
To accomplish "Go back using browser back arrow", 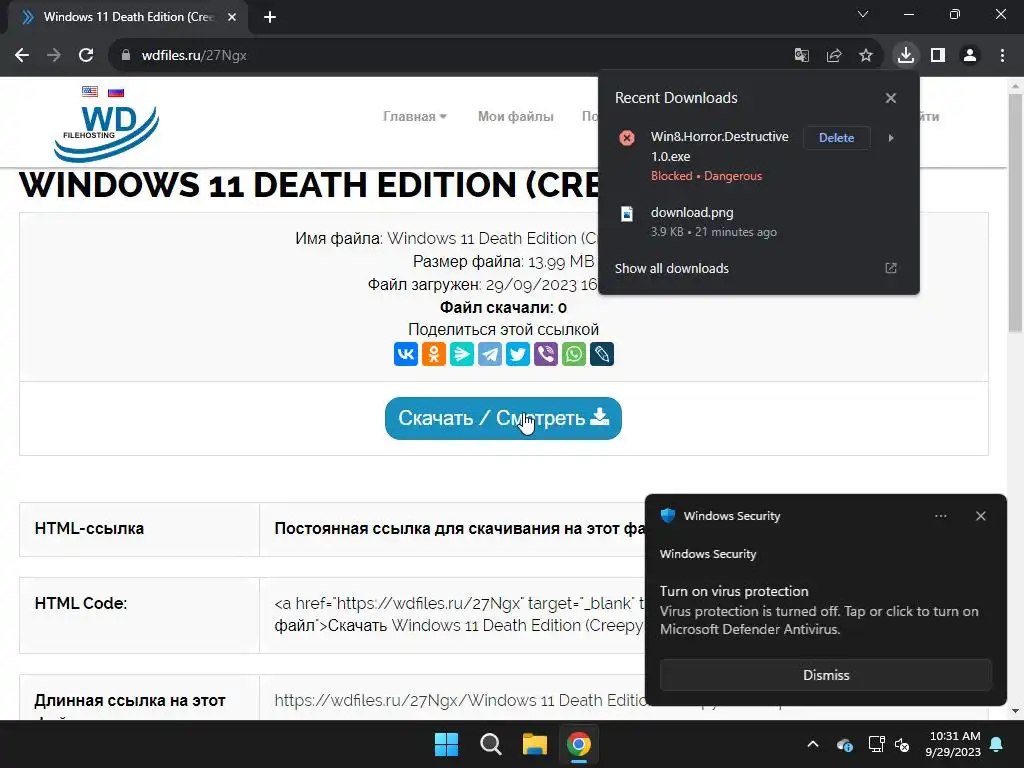I will coord(22,56).
